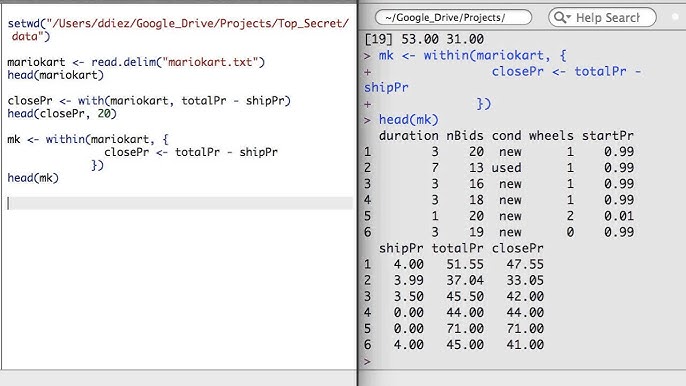Click the working directory path field
The height and width of the screenshot is (386, 686).
coord(453,18)
